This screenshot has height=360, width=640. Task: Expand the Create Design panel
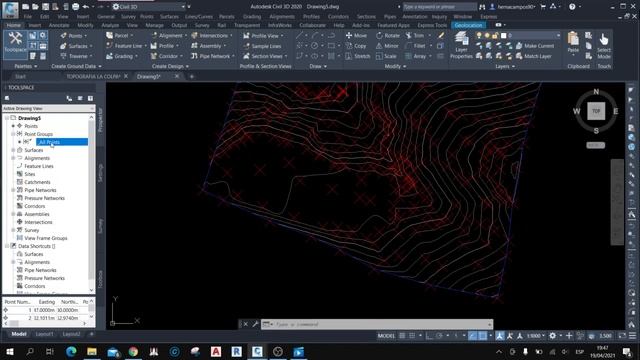coord(170,66)
